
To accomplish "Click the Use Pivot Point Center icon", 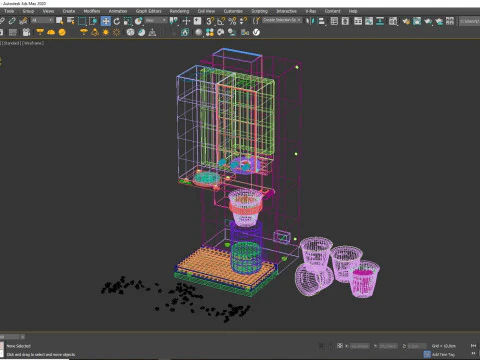I will [x=174, y=21].
